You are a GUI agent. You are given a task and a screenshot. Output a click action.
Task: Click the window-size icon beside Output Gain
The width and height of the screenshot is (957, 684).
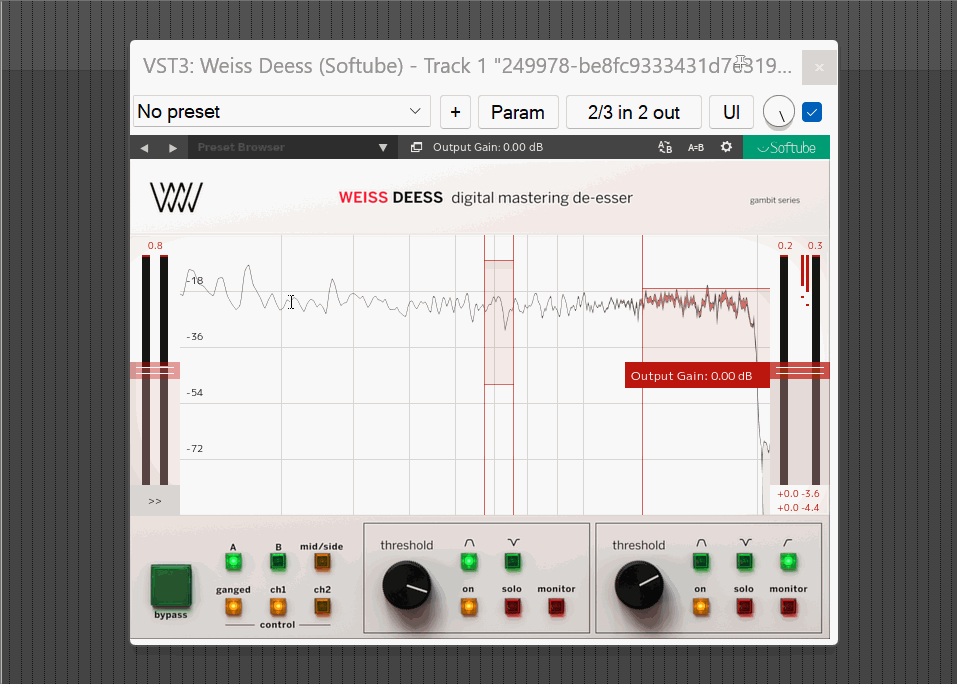(416, 147)
